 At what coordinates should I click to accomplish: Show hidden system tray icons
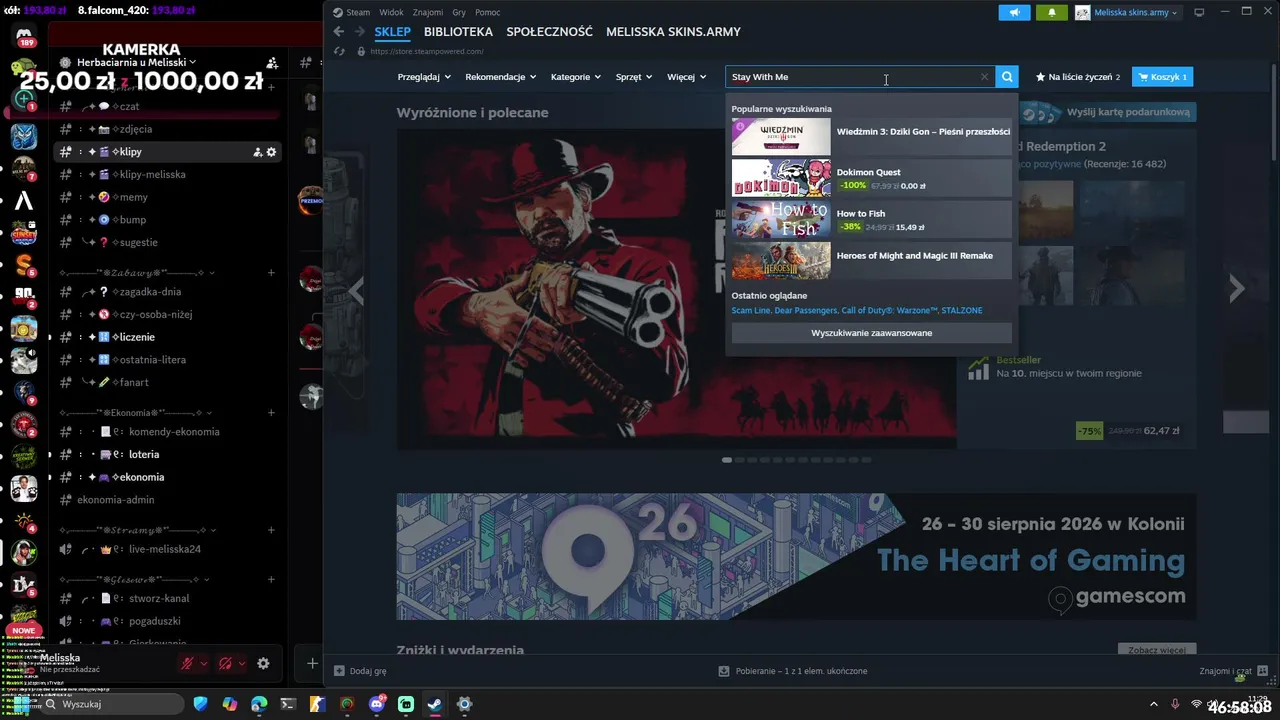pos(1153,704)
